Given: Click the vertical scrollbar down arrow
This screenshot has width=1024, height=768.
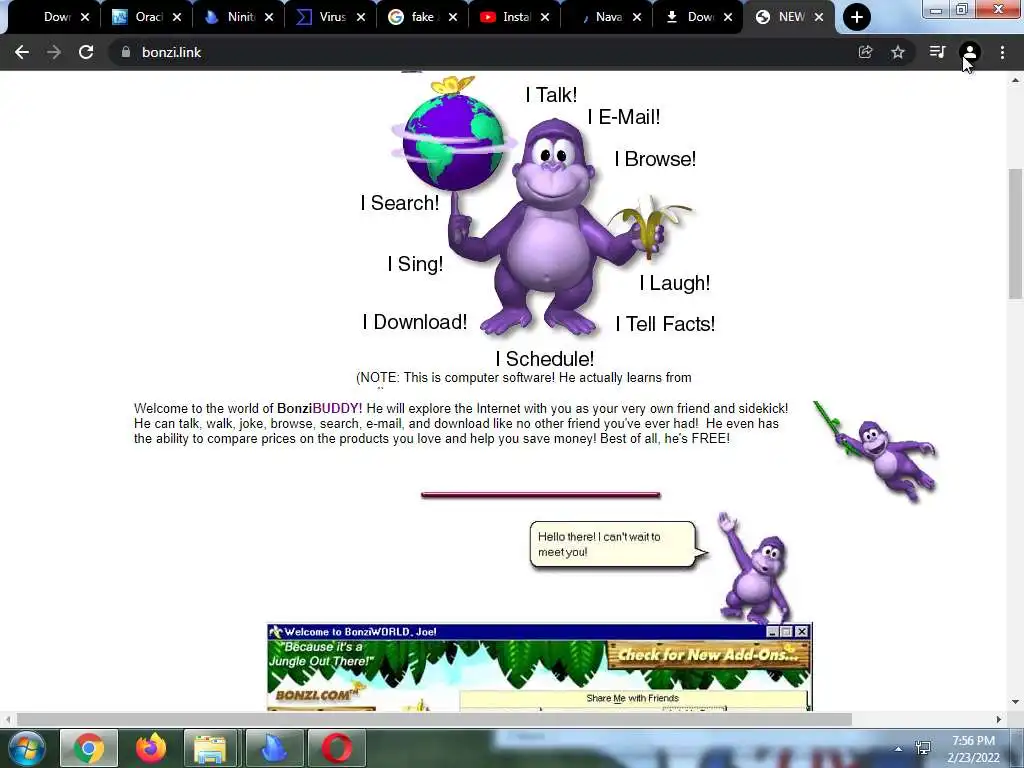Looking at the screenshot, I should [x=1016, y=702].
